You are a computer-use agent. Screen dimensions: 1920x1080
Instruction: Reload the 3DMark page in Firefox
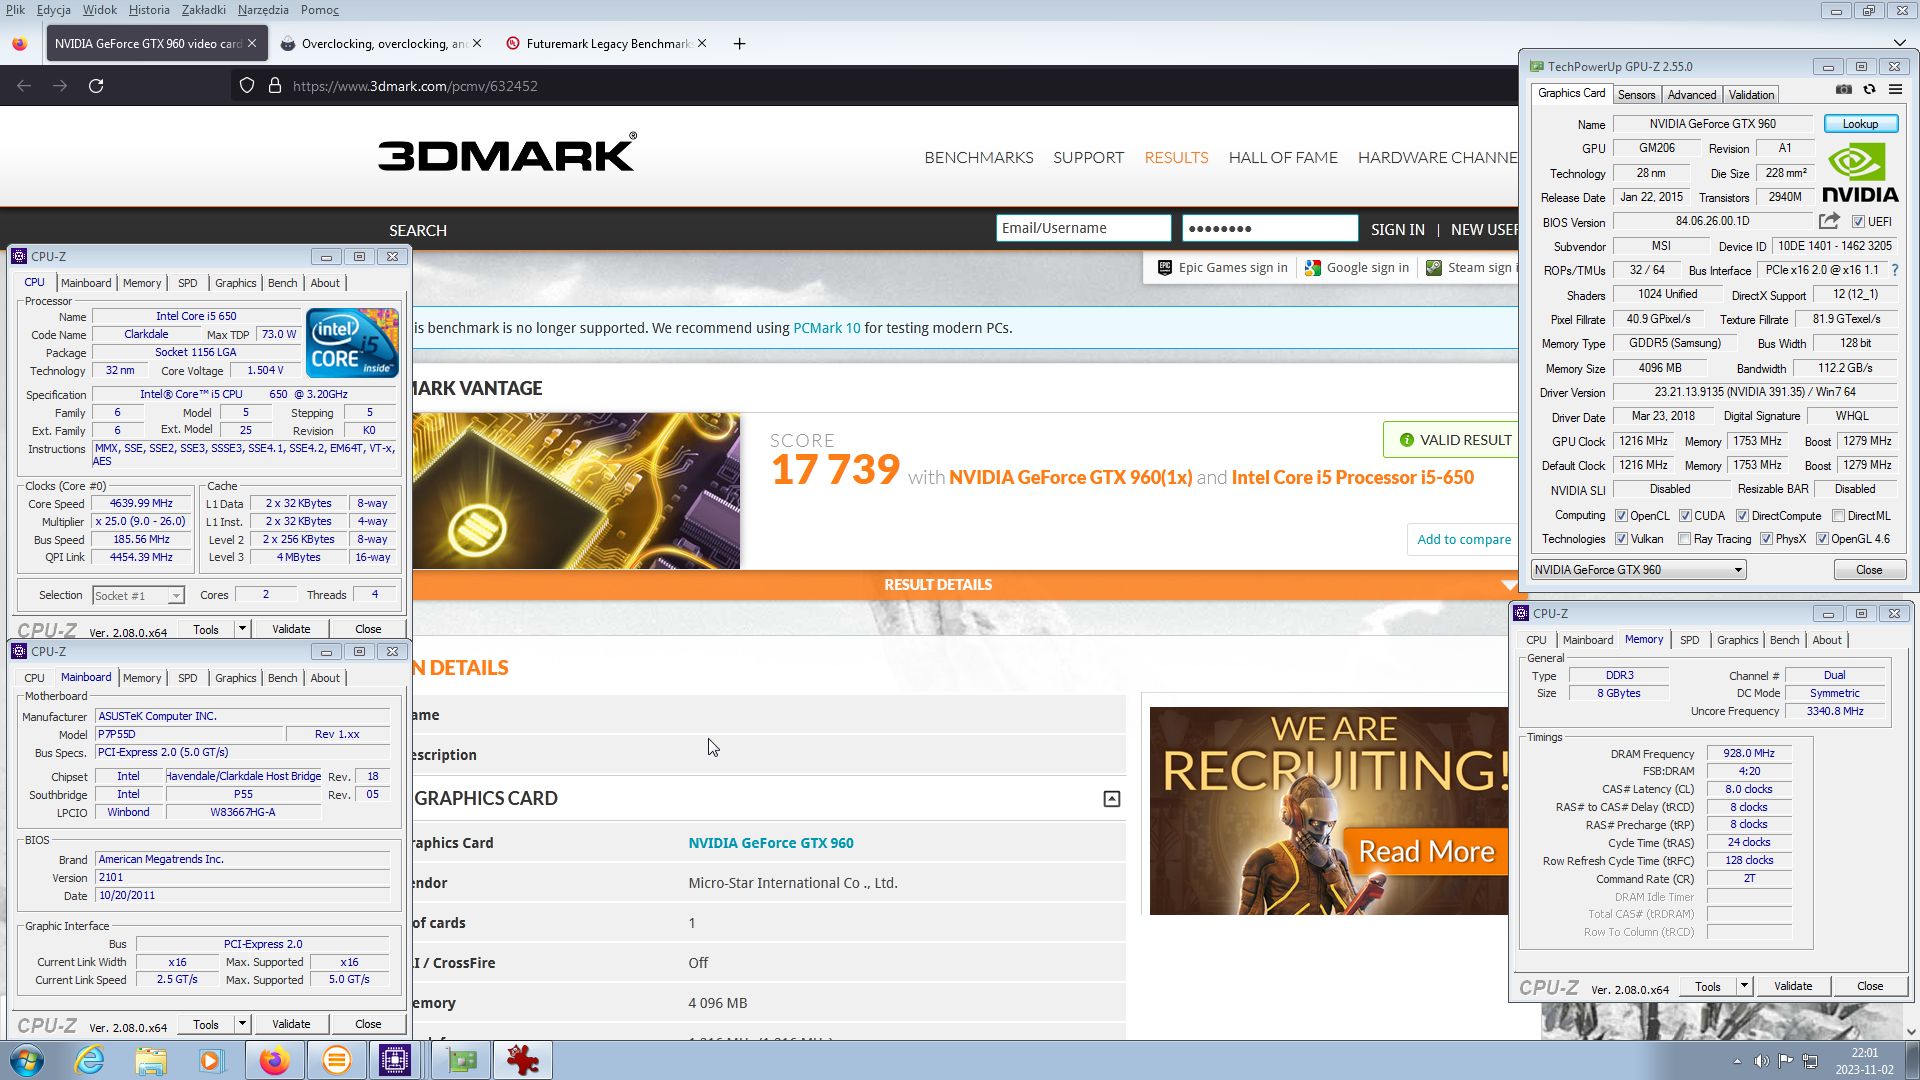[96, 86]
